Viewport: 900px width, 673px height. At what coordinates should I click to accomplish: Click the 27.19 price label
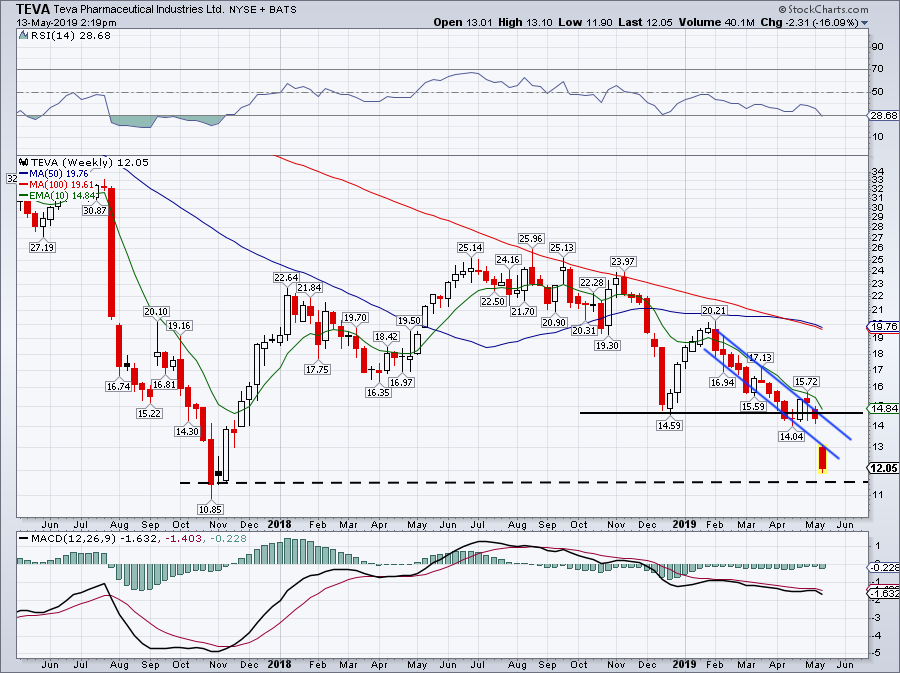coord(42,247)
